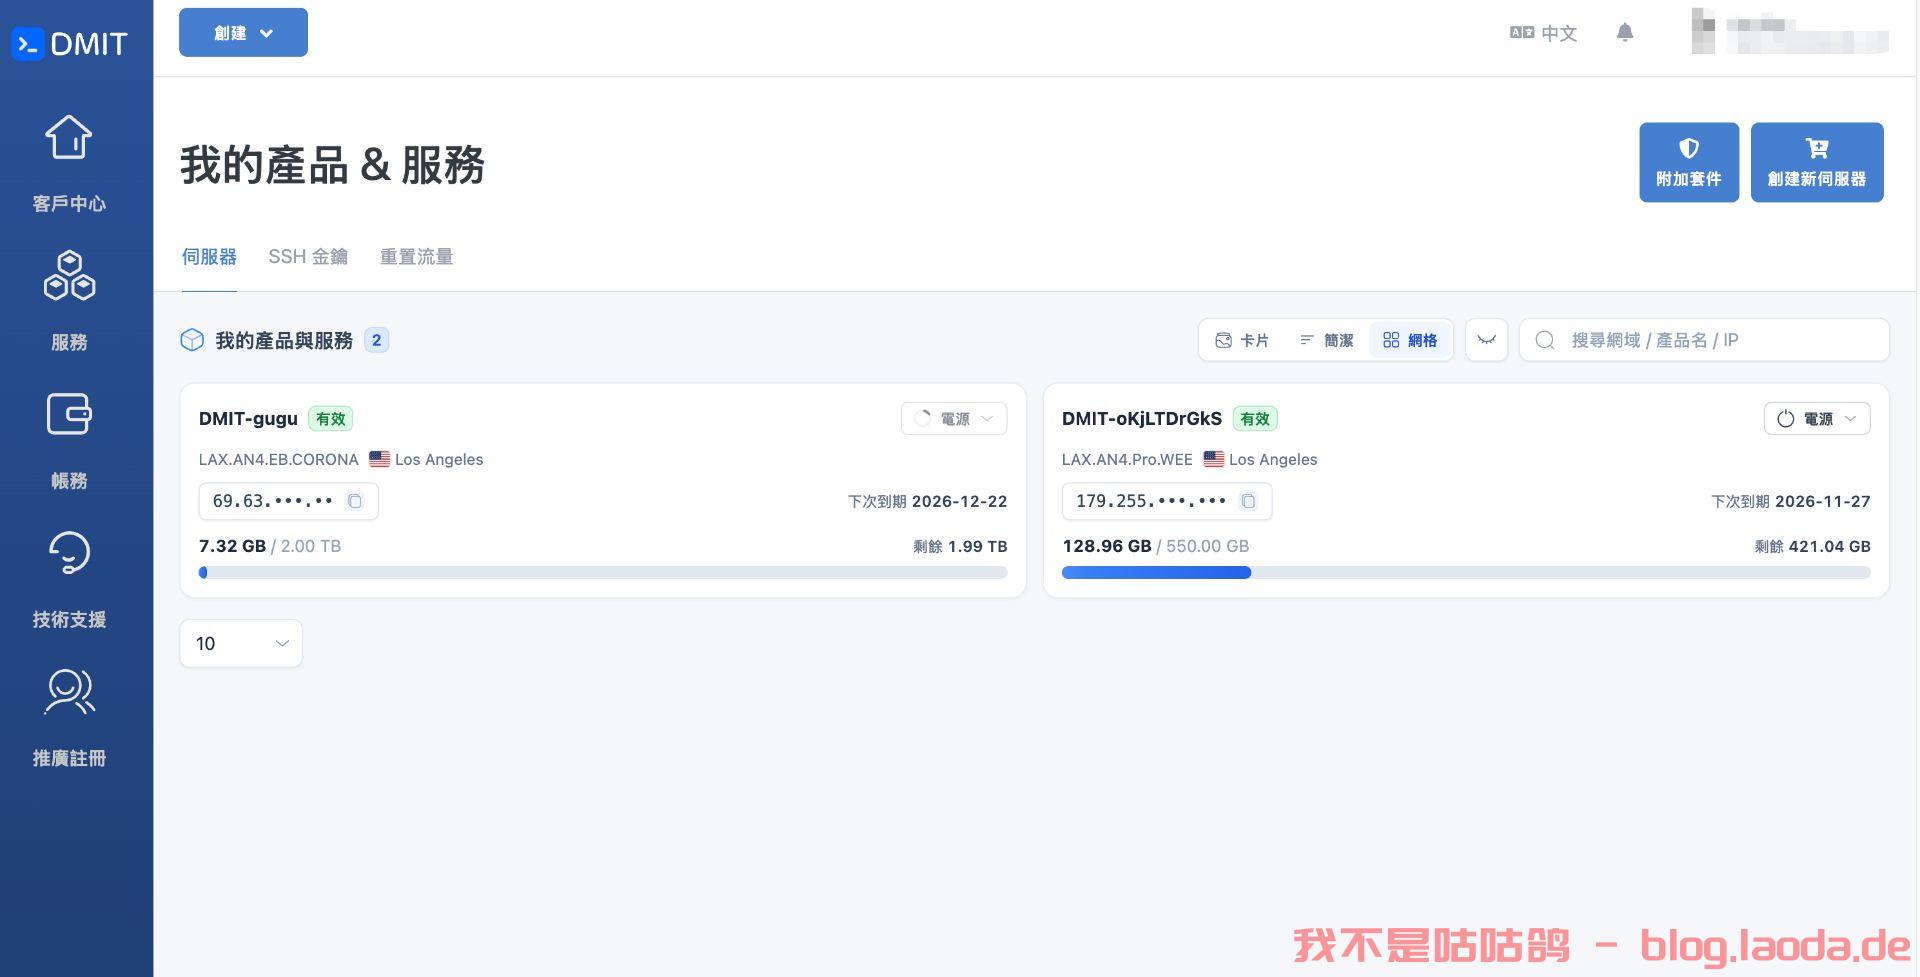This screenshot has width=1920, height=977.
Task: Click the 7.32 GB usage value
Action: 232,546
